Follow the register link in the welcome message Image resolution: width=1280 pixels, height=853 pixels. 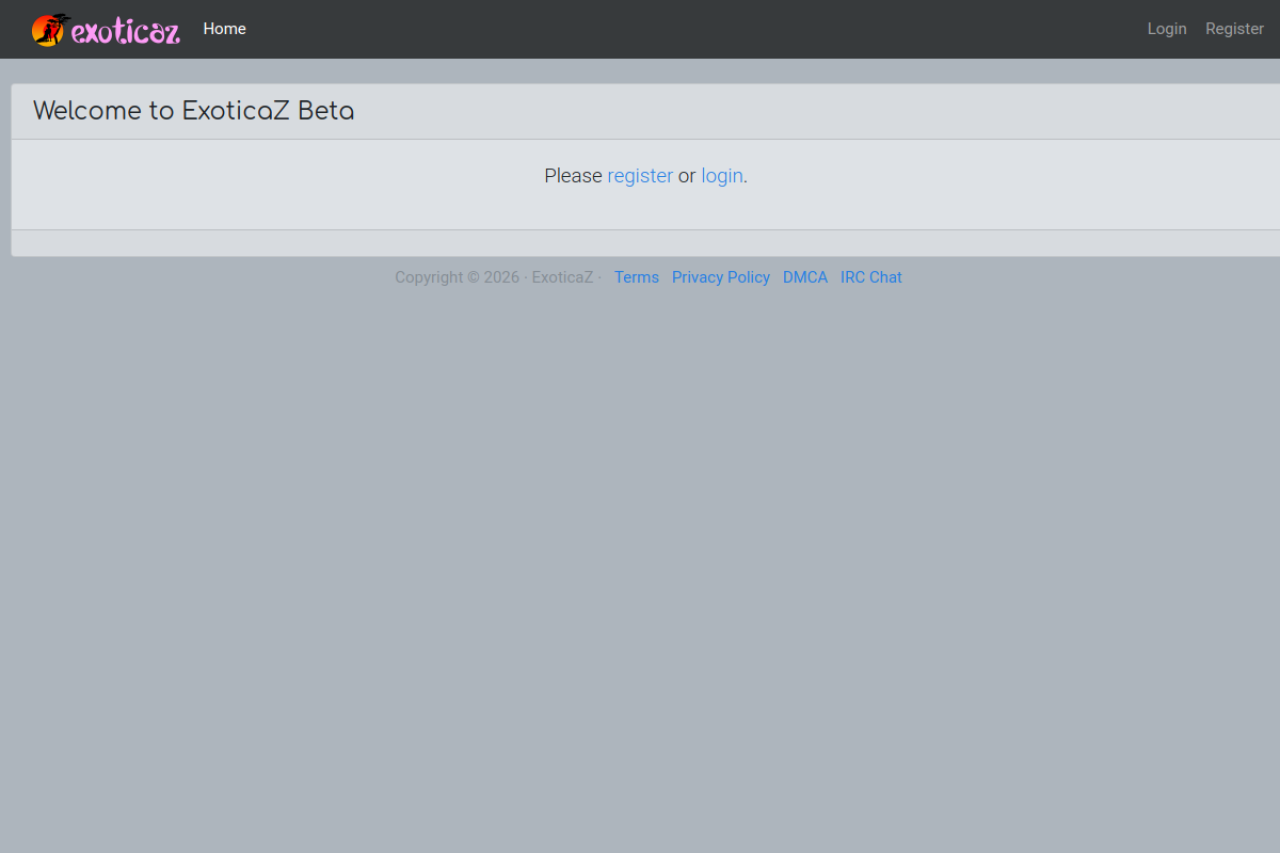click(x=640, y=176)
